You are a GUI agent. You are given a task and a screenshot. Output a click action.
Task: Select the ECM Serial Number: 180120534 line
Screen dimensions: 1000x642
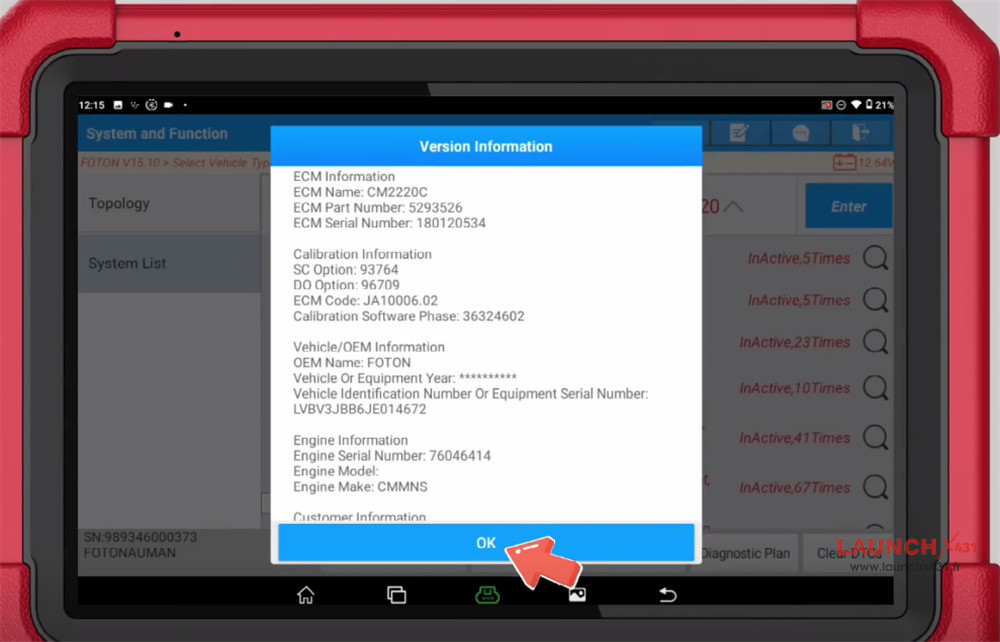389,223
